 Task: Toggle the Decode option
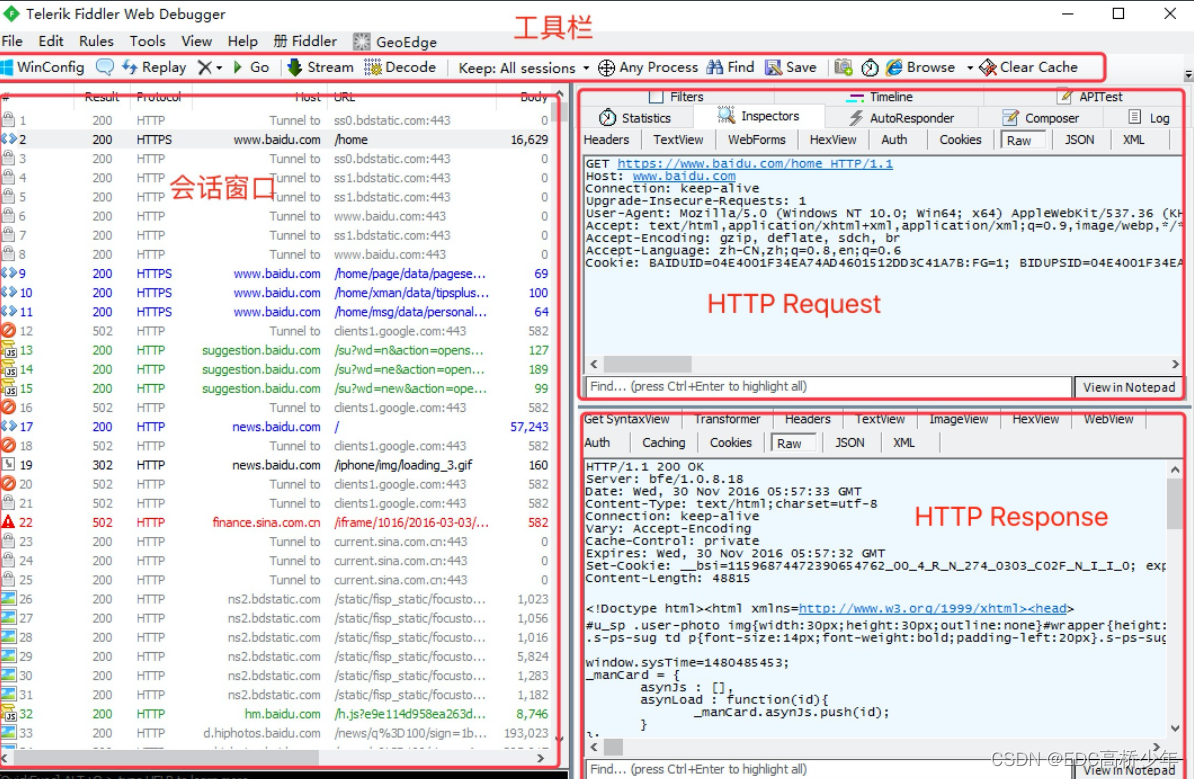(x=400, y=67)
